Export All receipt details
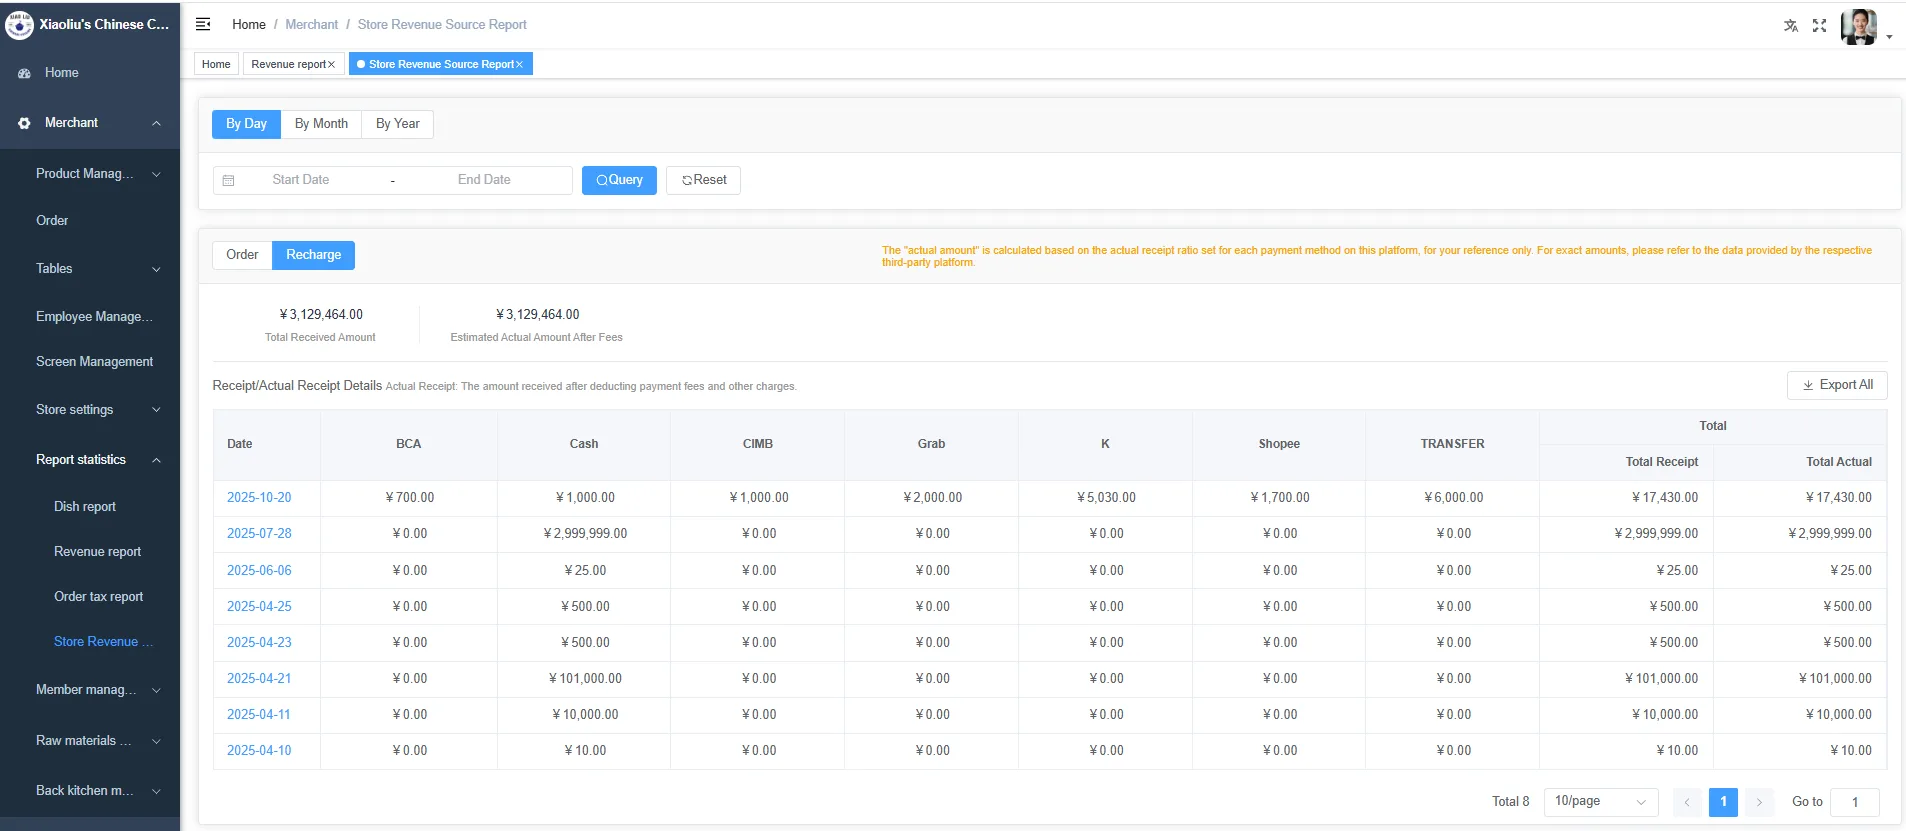This screenshot has height=831, width=1906. (x=1837, y=385)
